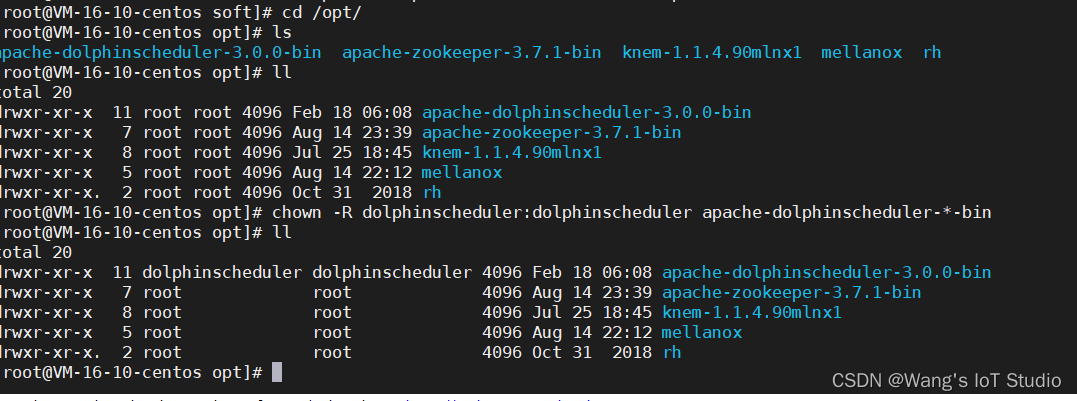
Task: Click apache-zookeeper-3.7.1-bin in the ls output line
Action: pyautogui.click(x=471, y=52)
